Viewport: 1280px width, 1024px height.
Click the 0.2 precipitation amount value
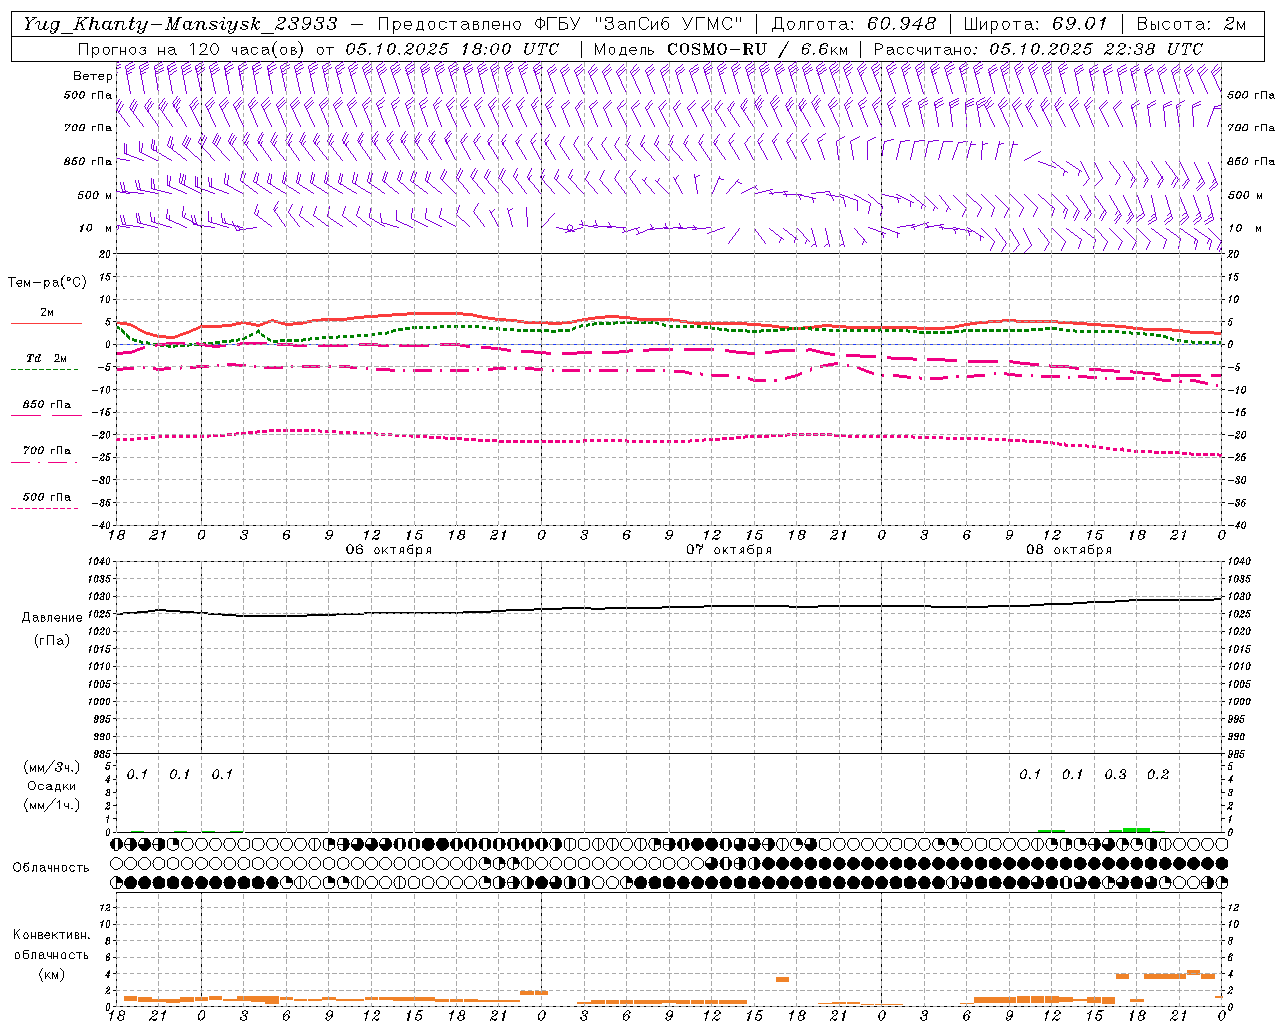(1158, 775)
